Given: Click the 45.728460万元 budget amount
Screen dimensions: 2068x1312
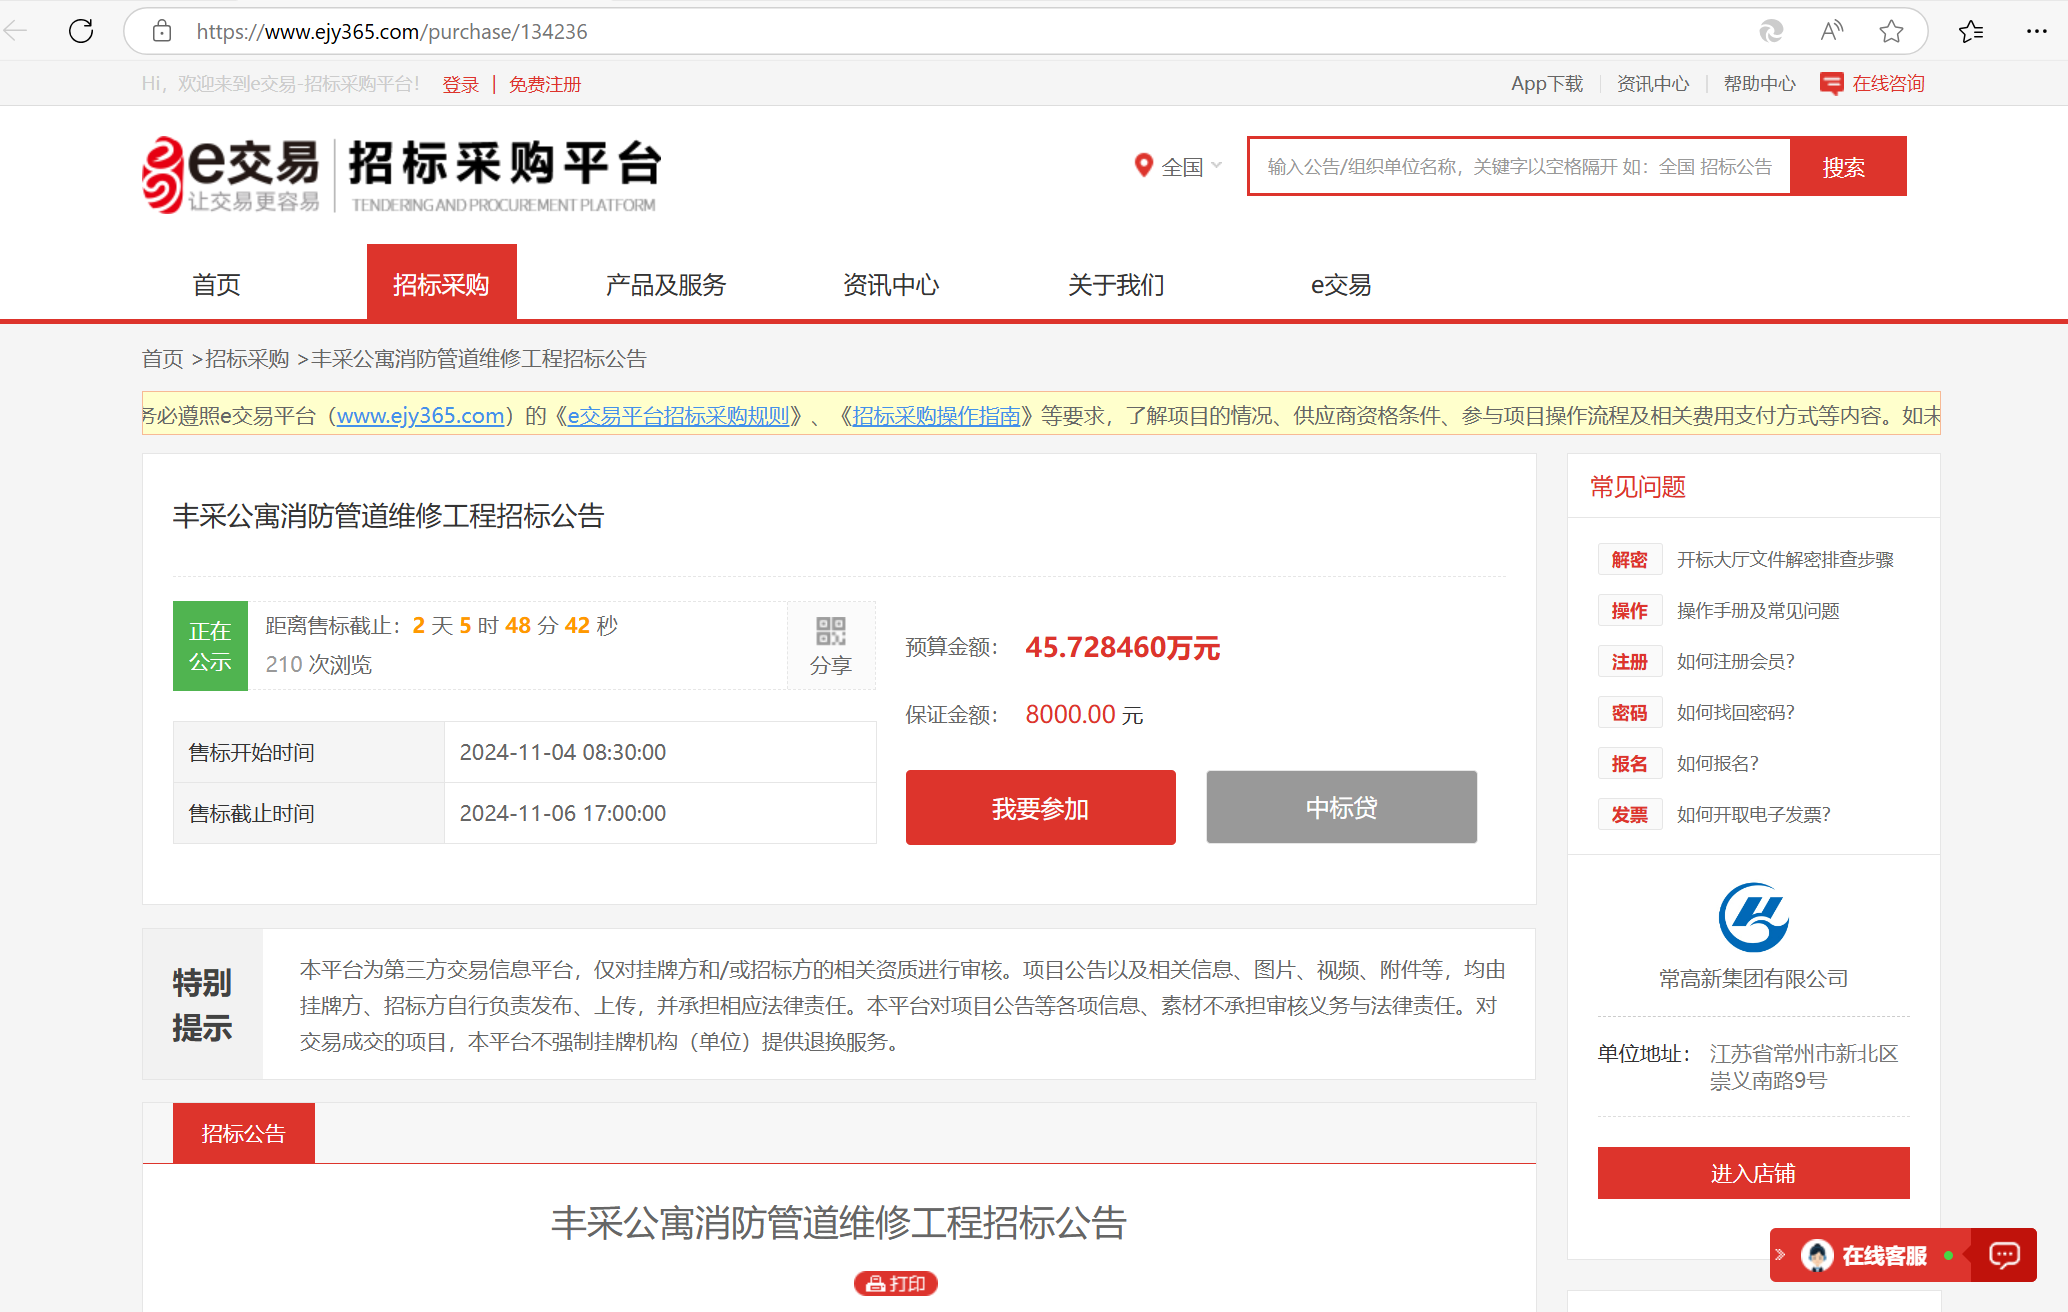Looking at the screenshot, I should [1122, 647].
